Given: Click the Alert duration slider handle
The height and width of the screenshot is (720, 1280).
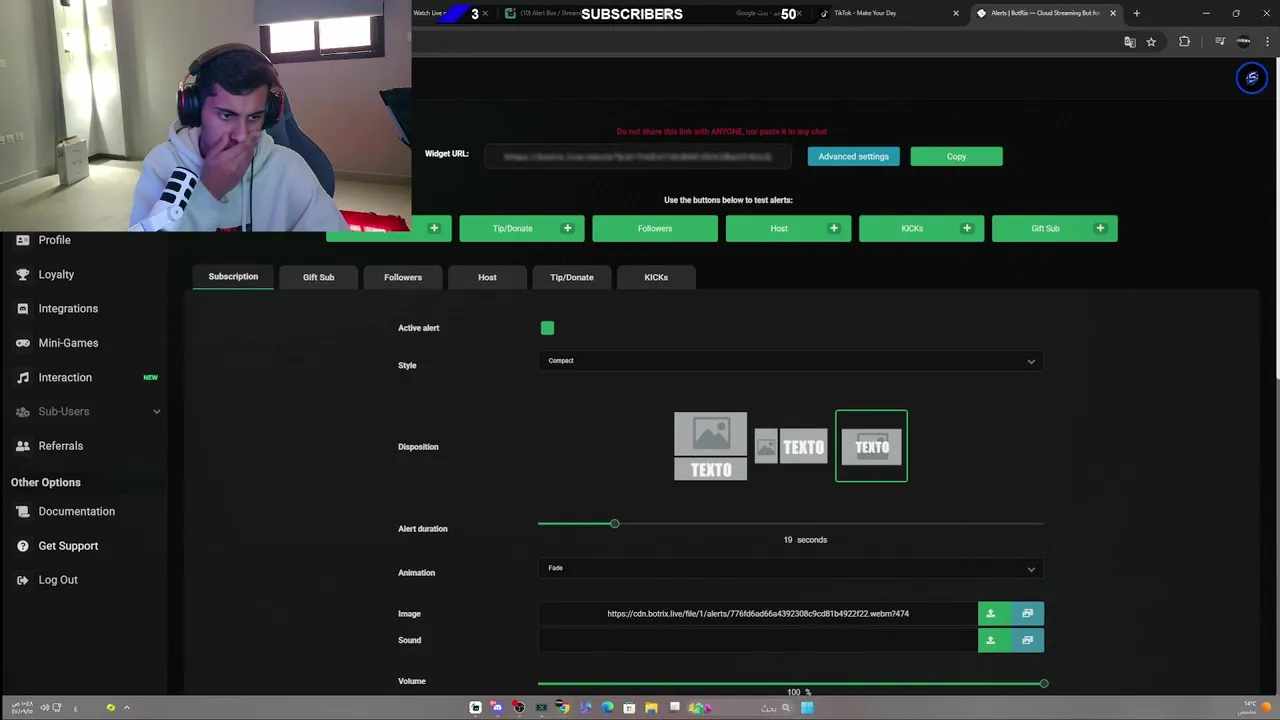Looking at the screenshot, I should pos(615,524).
